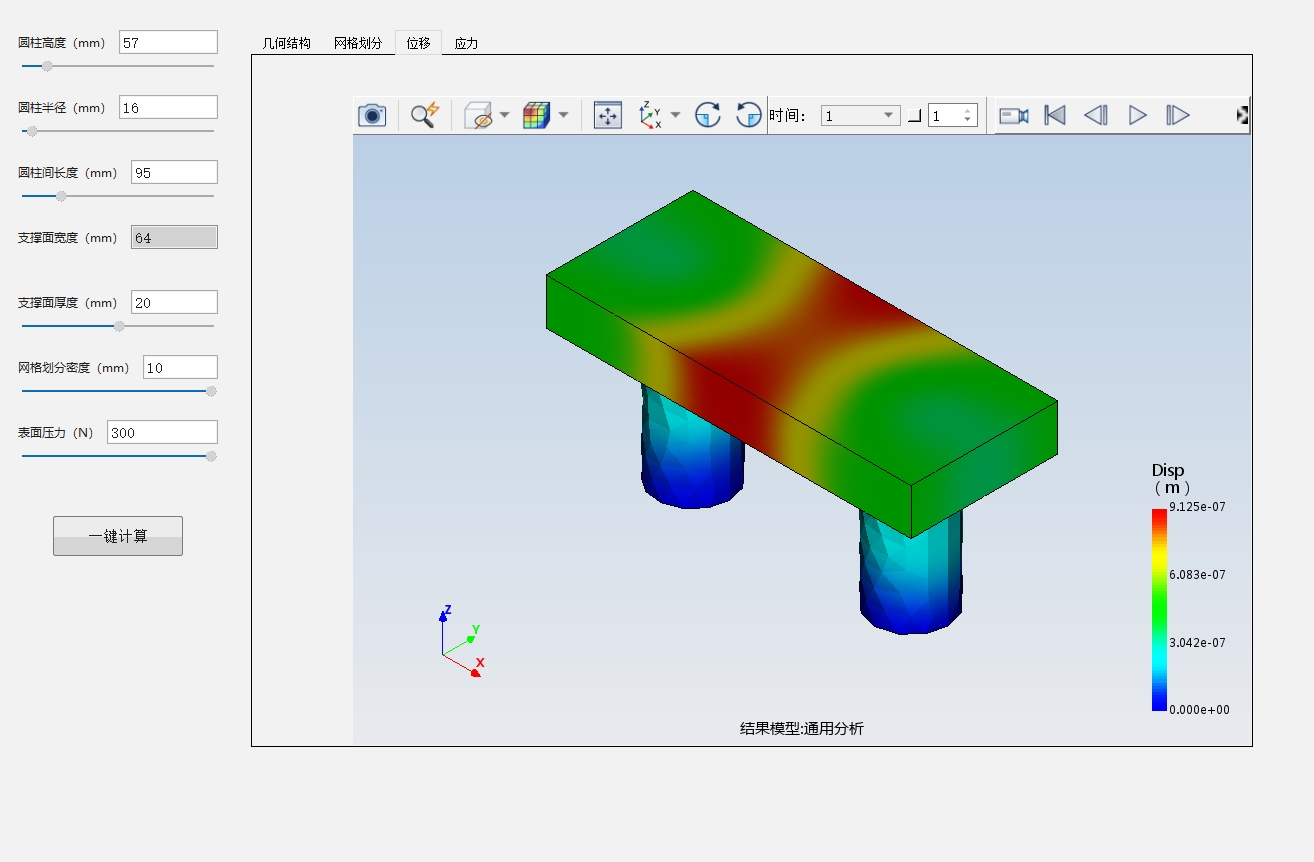Image resolution: width=1314 pixels, height=862 pixels.
Task: Open the XYZ axis orientation dropdown arrow
Action: click(x=675, y=116)
